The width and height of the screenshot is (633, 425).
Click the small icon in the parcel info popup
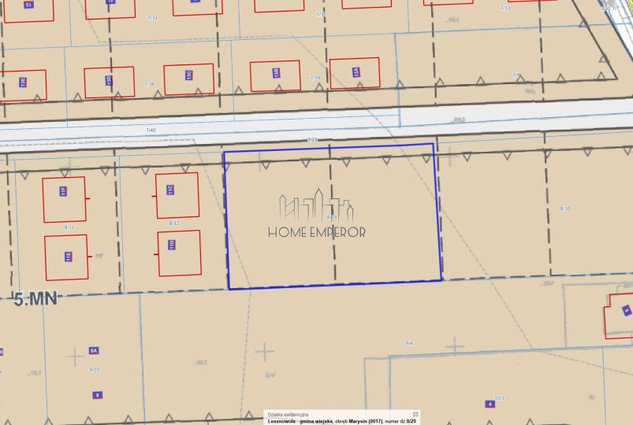415,414
